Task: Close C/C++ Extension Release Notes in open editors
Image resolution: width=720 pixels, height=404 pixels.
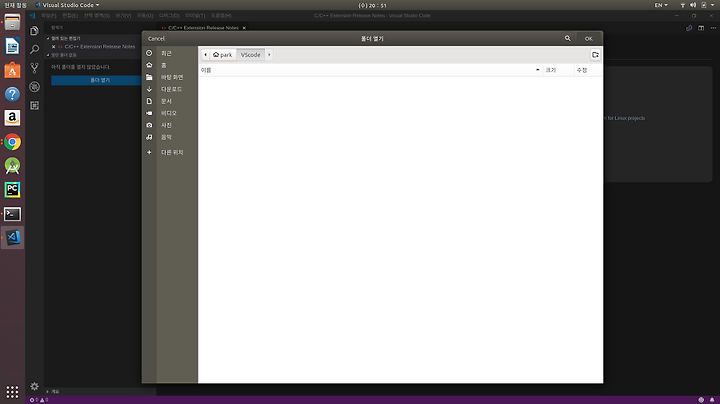Action: point(53,46)
